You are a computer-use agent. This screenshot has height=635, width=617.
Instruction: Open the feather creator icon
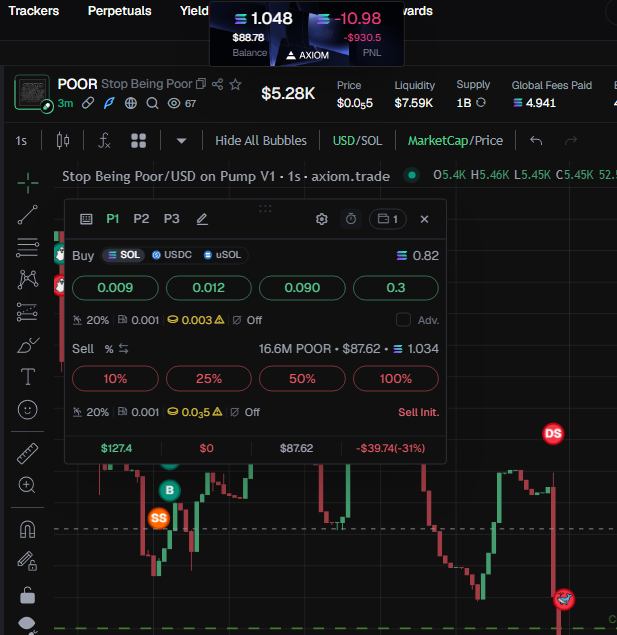109,103
